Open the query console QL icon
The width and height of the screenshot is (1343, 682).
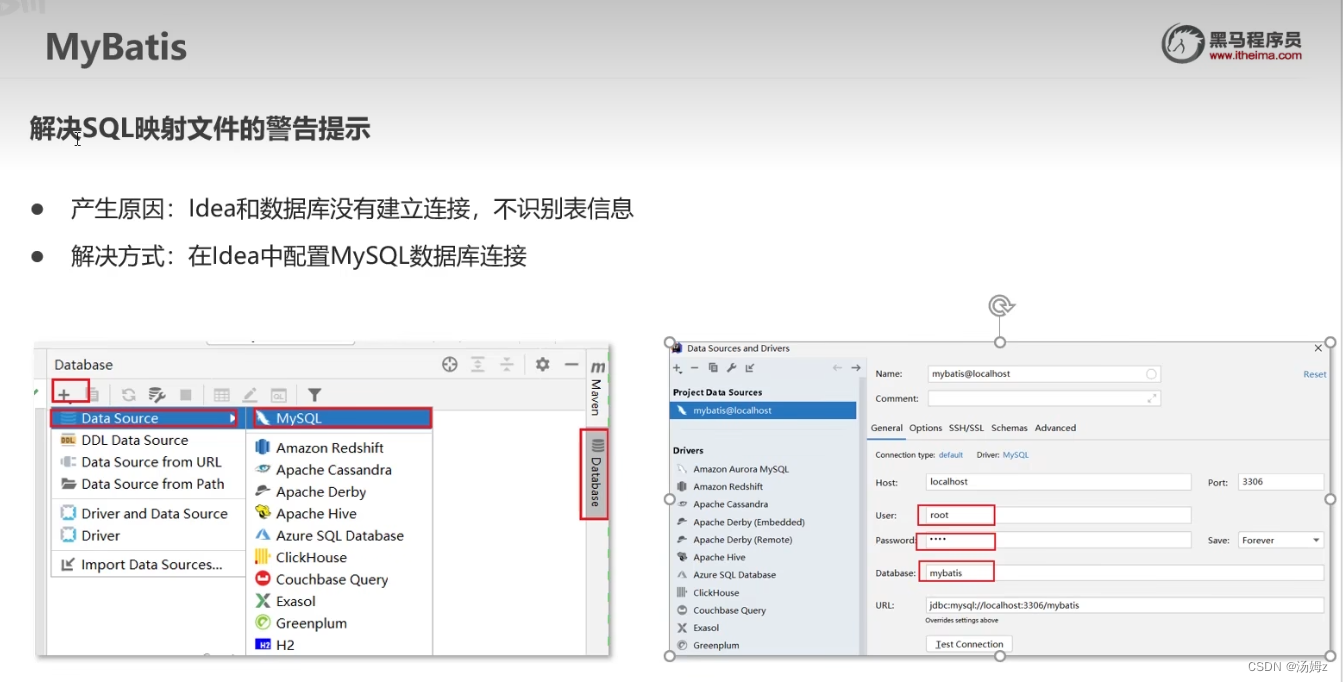click(x=279, y=395)
